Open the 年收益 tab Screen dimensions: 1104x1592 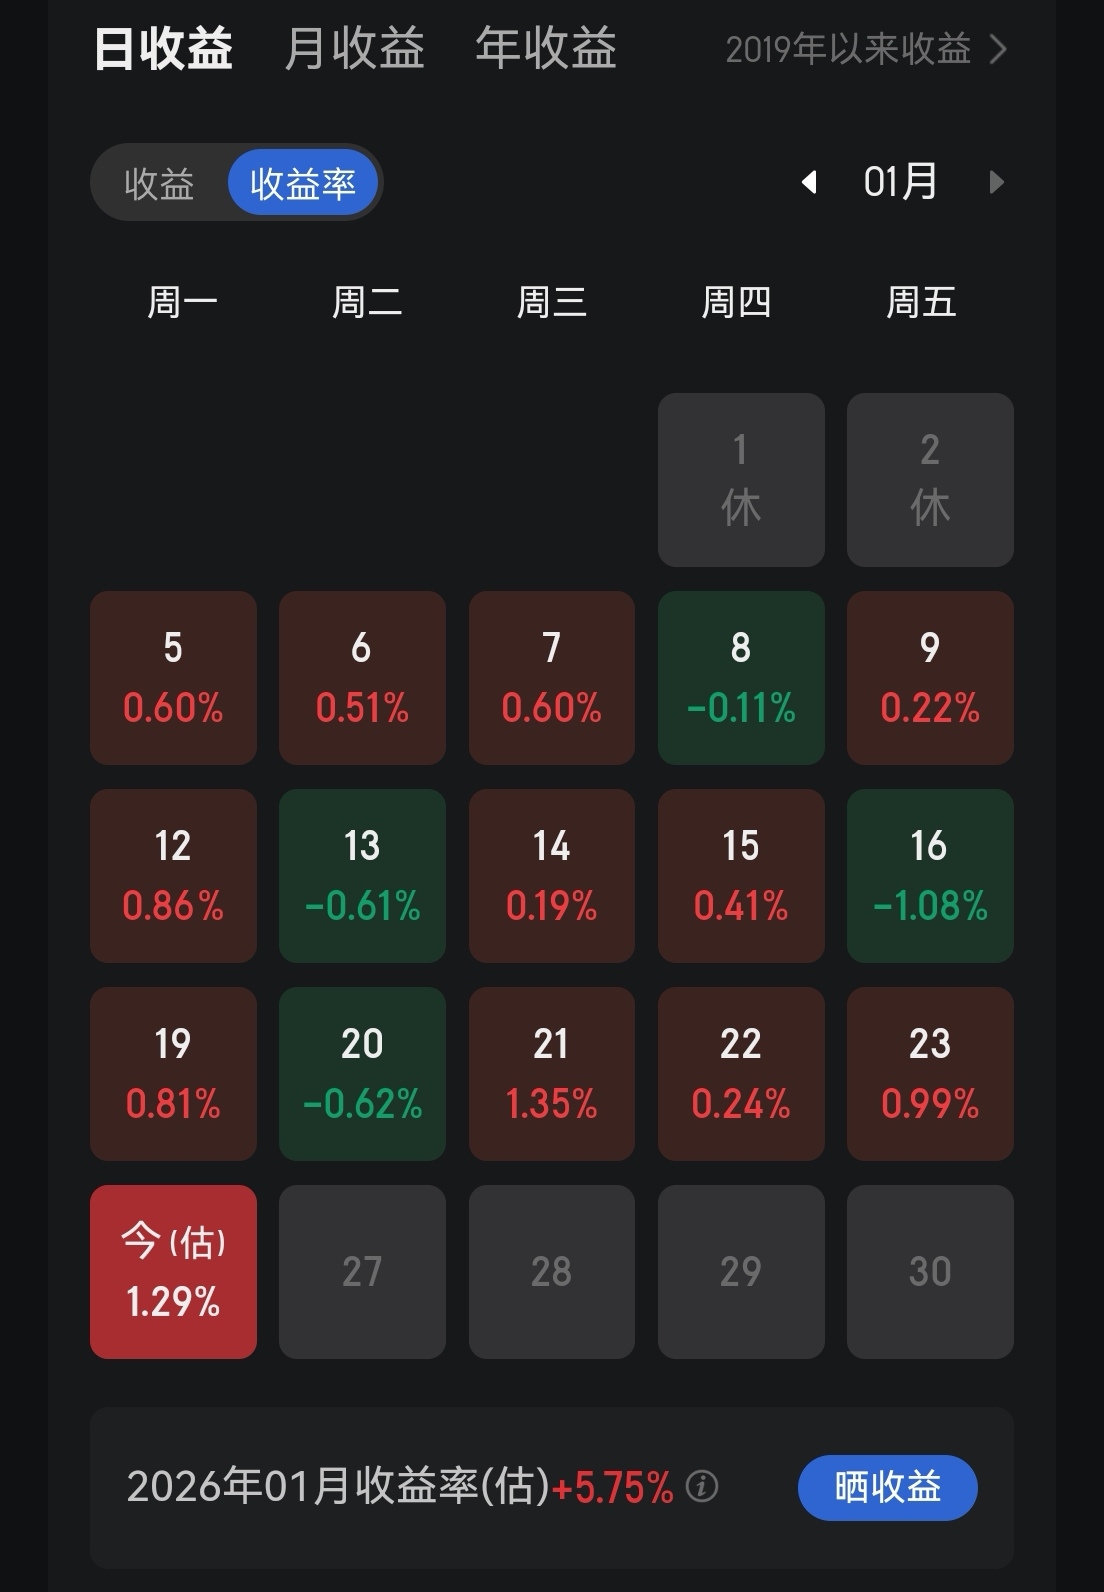(545, 49)
